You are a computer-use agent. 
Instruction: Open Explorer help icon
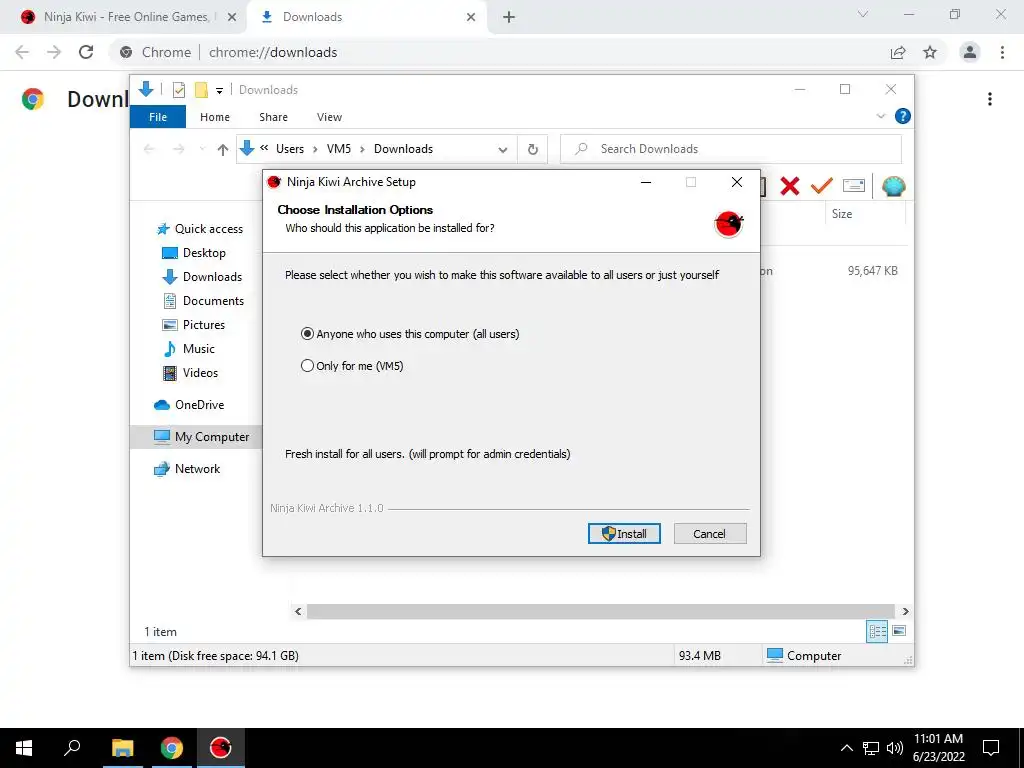903,116
